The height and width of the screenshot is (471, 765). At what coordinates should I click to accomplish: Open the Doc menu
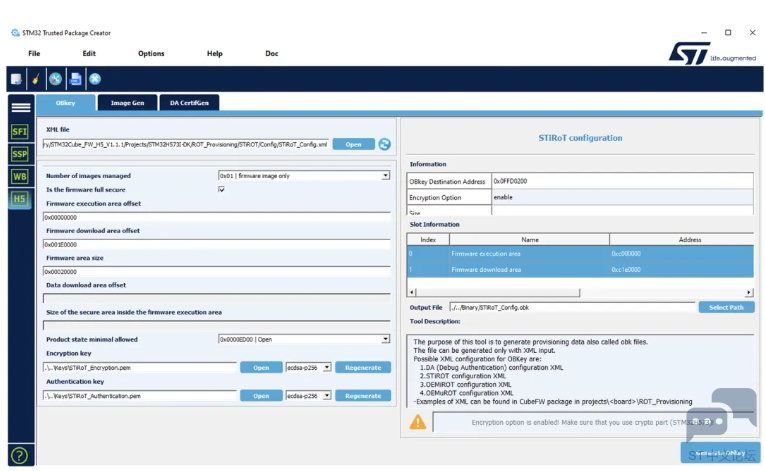click(x=272, y=54)
